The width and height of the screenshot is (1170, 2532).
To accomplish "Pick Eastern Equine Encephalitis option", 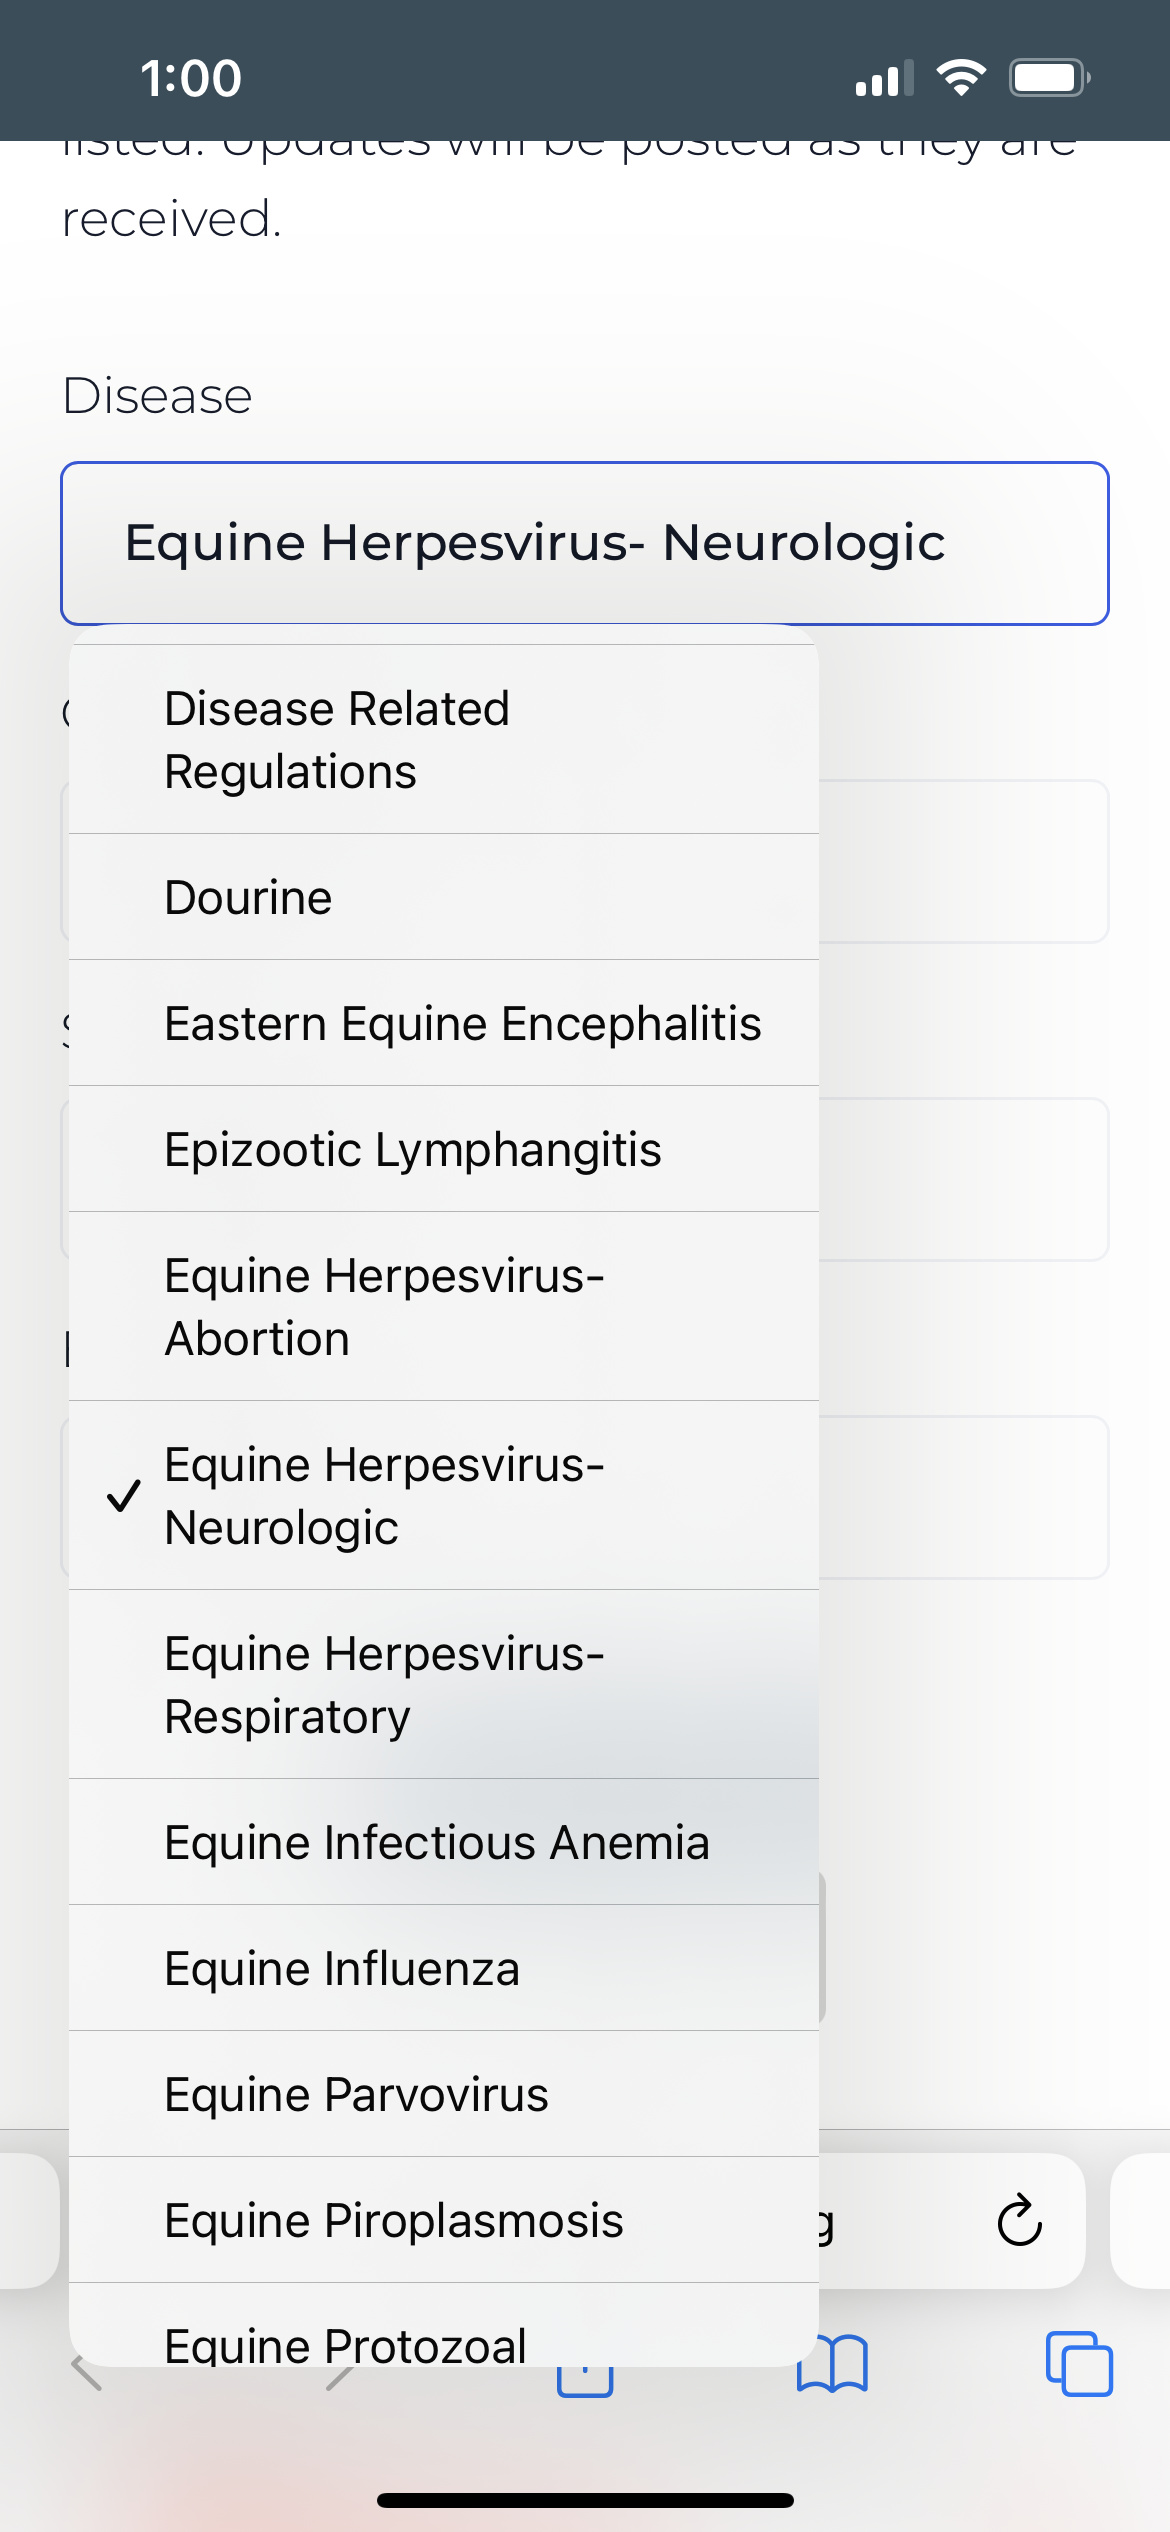I will point(444,1023).
